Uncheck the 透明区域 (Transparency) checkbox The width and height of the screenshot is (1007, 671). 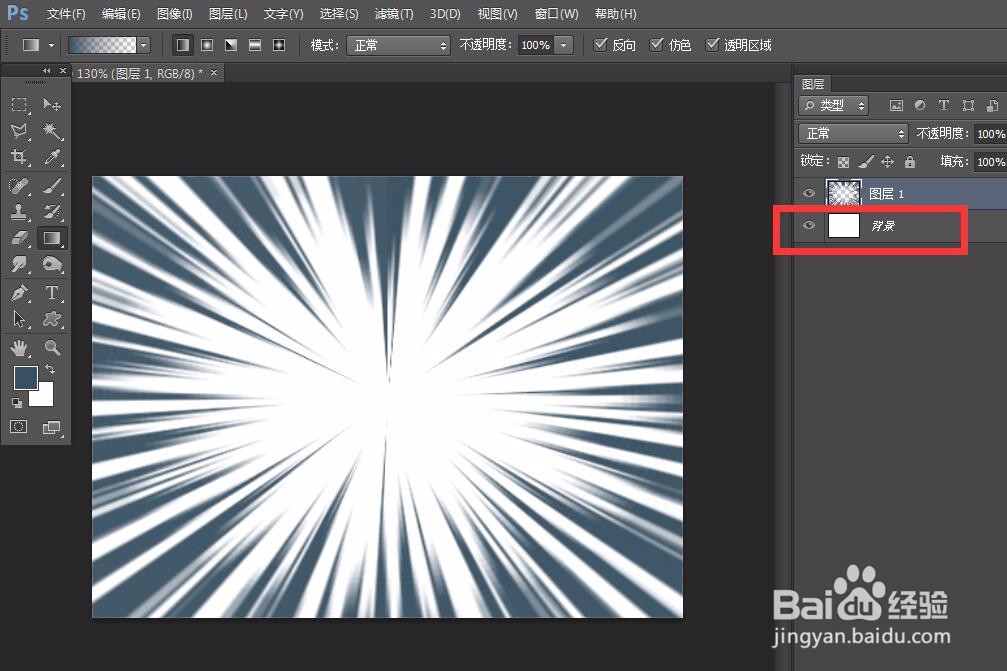point(712,44)
